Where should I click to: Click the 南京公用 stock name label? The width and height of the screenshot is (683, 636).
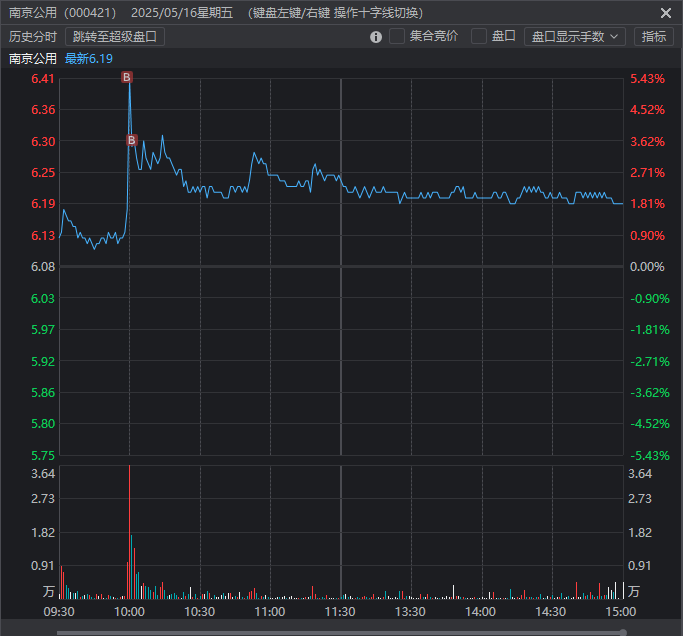click(x=33, y=58)
